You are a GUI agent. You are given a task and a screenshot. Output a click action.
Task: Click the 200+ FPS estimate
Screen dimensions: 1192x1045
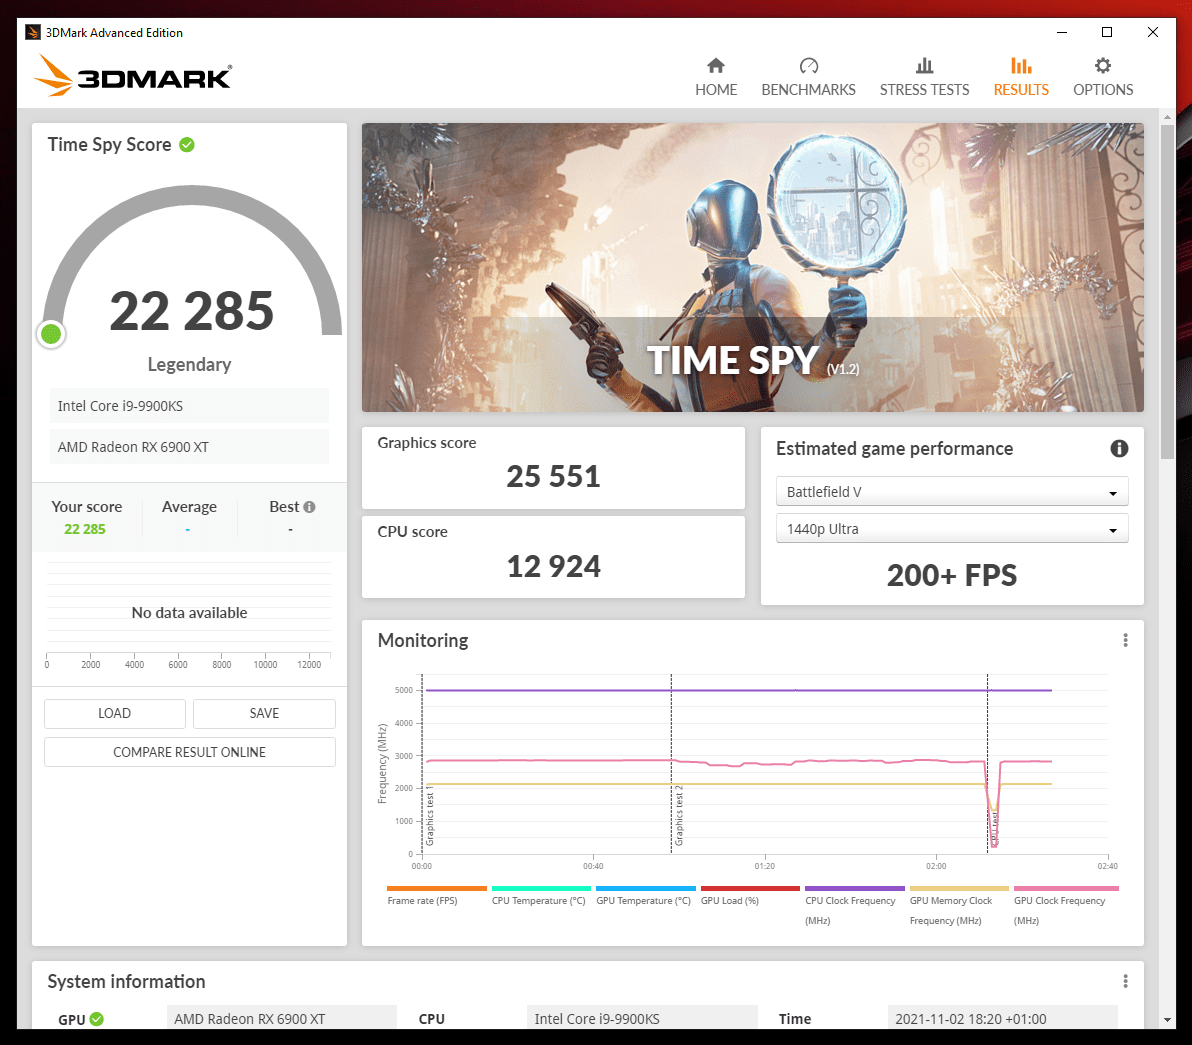click(952, 575)
